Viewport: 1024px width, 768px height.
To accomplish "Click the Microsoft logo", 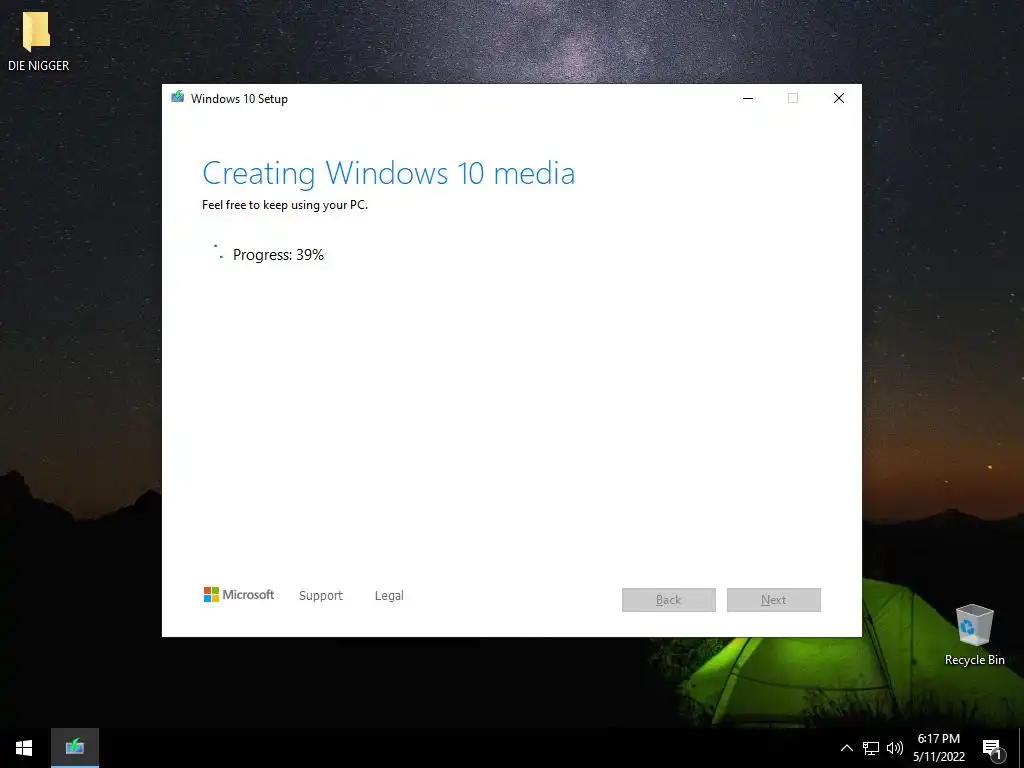I will pos(239,594).
